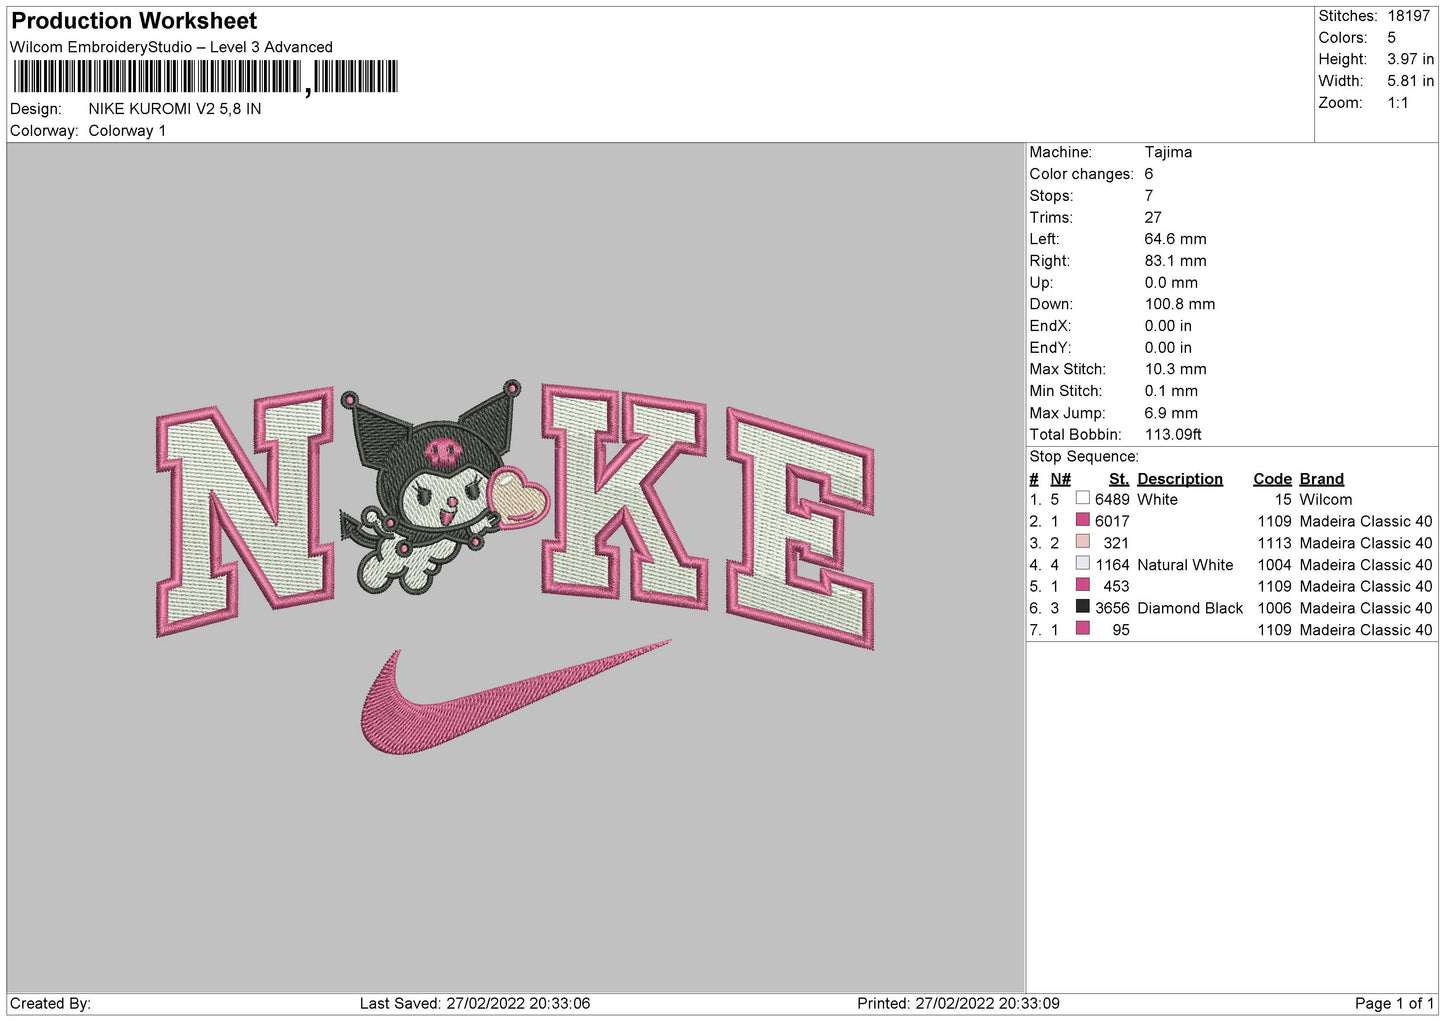This screenshot has width=1445, height=1021.
Task: Choose the Natural White color swatch
Action: pos(1082,564)
